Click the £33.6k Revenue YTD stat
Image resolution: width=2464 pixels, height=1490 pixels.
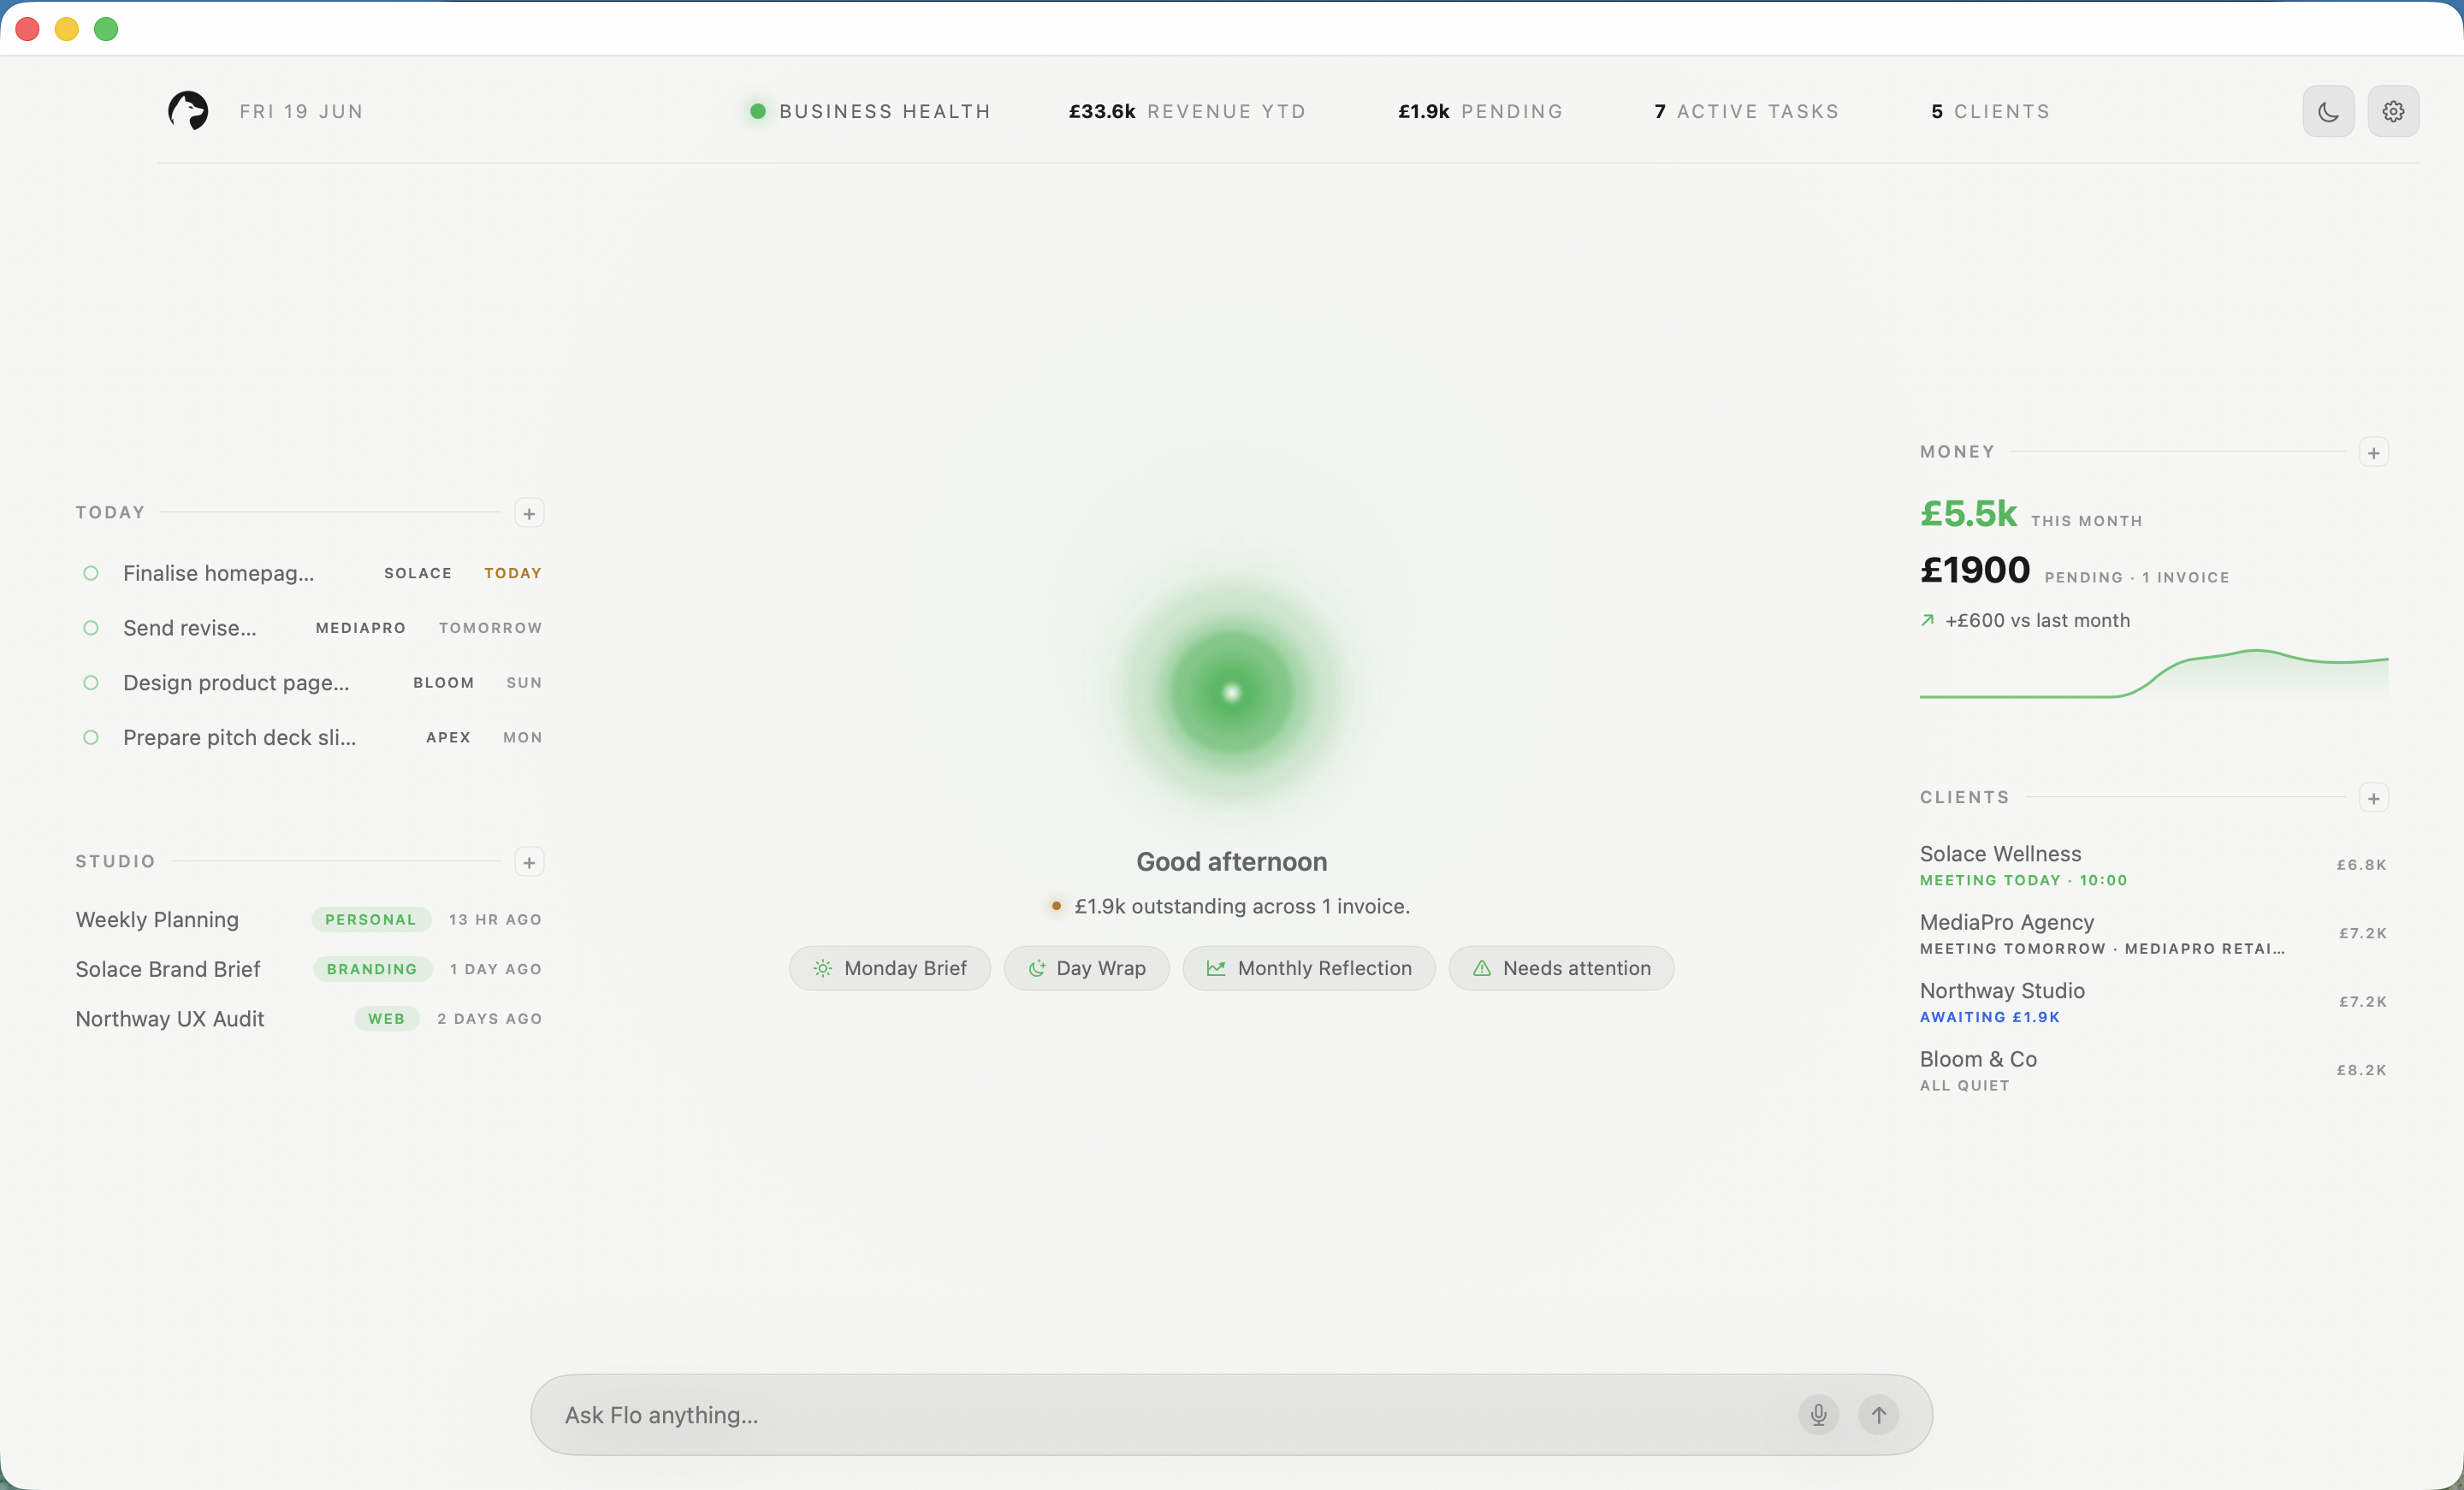(x=1187, y=111)
